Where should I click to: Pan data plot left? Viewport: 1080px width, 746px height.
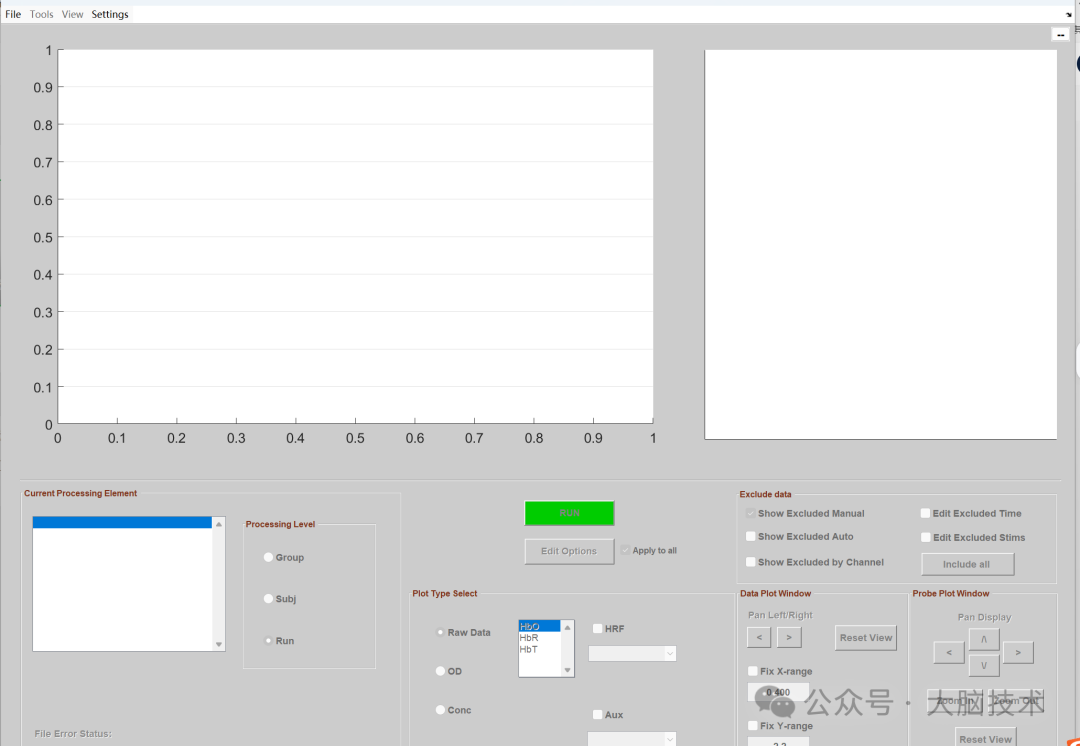point(759,637)
